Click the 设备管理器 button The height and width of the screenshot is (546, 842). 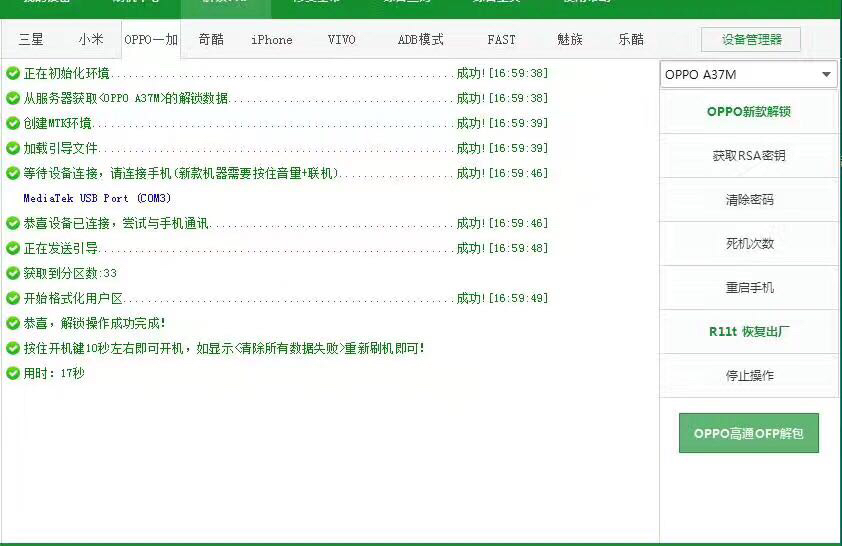751,39
